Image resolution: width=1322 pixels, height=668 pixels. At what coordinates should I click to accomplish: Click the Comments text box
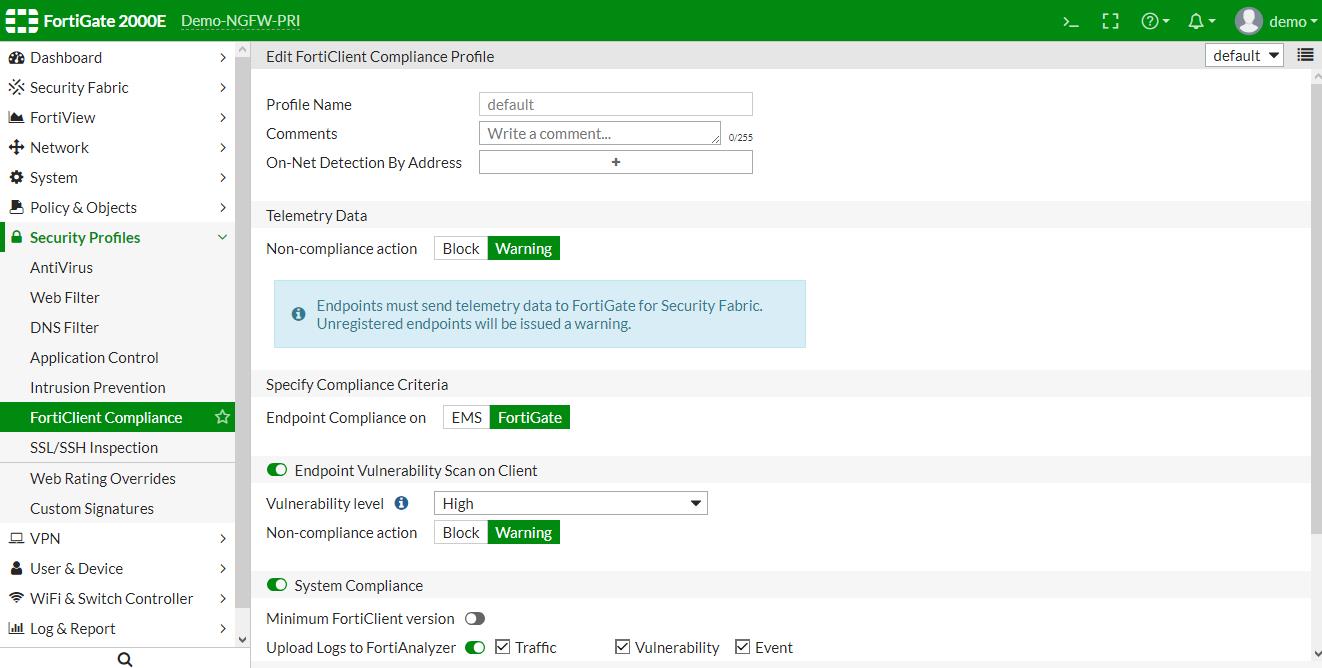coord(600,133)
